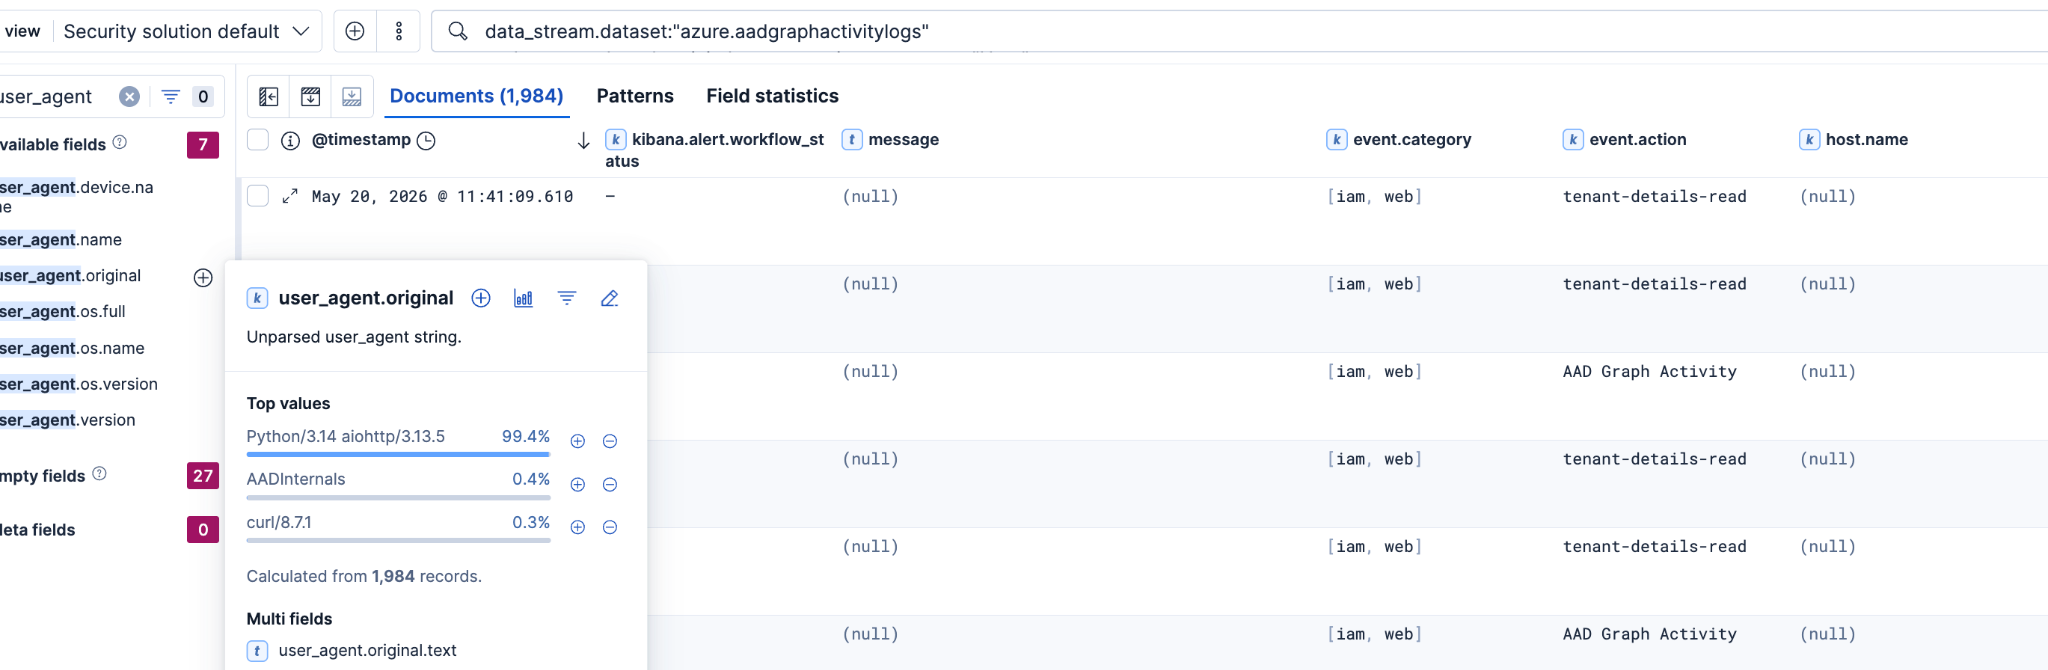
Task: Toggle the select all rows checkbox
Action: [258, 140]
